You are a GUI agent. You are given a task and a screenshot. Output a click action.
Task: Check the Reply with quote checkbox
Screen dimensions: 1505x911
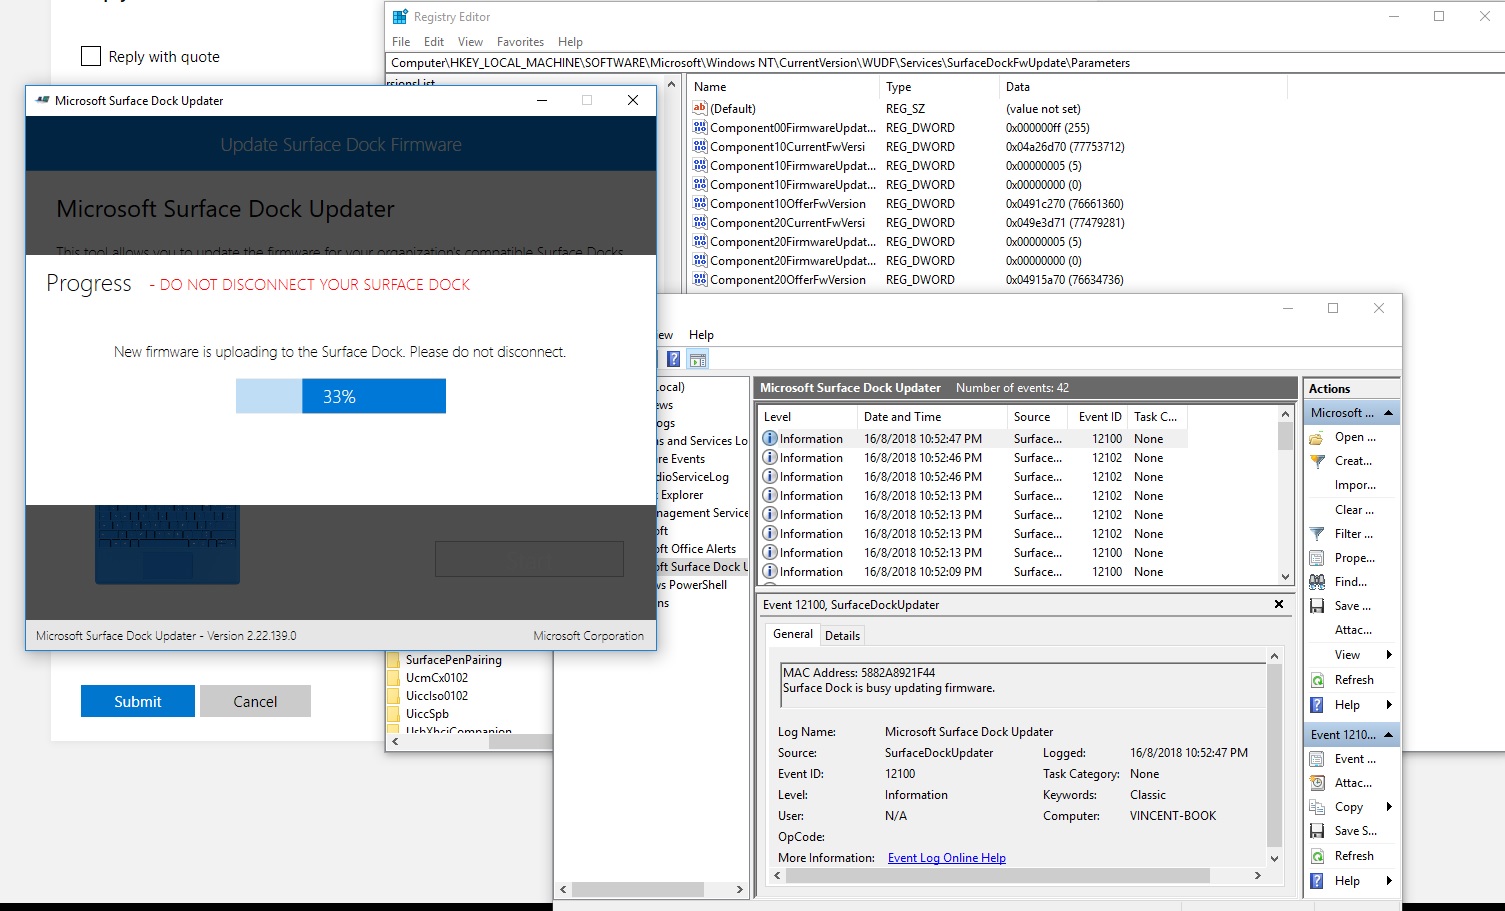point(91,56)
